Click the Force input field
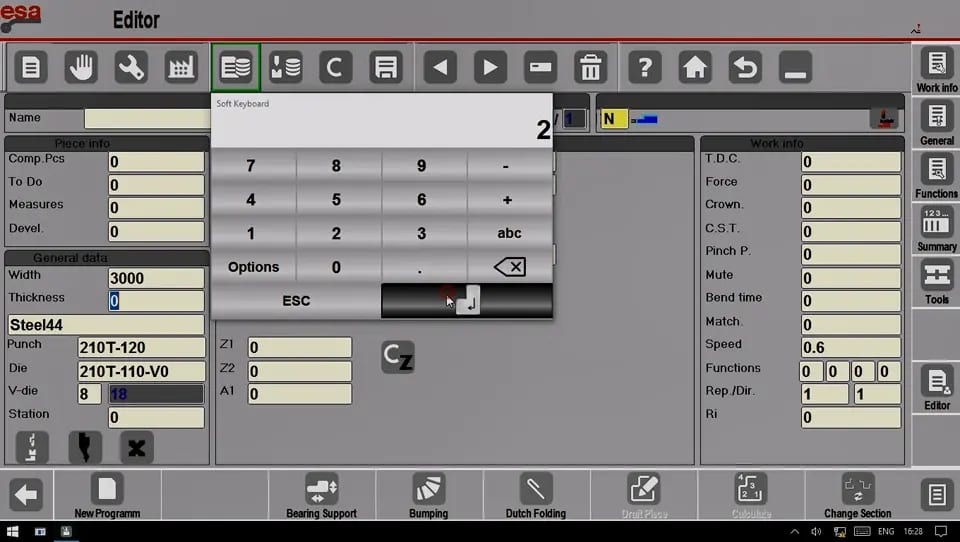 851,185
